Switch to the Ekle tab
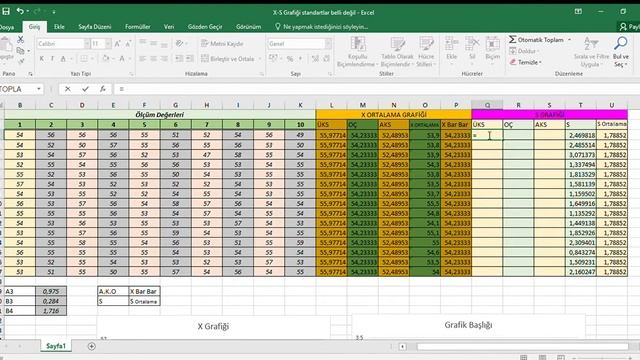Viewport: 640px width, 360px height. pos(59,27)
